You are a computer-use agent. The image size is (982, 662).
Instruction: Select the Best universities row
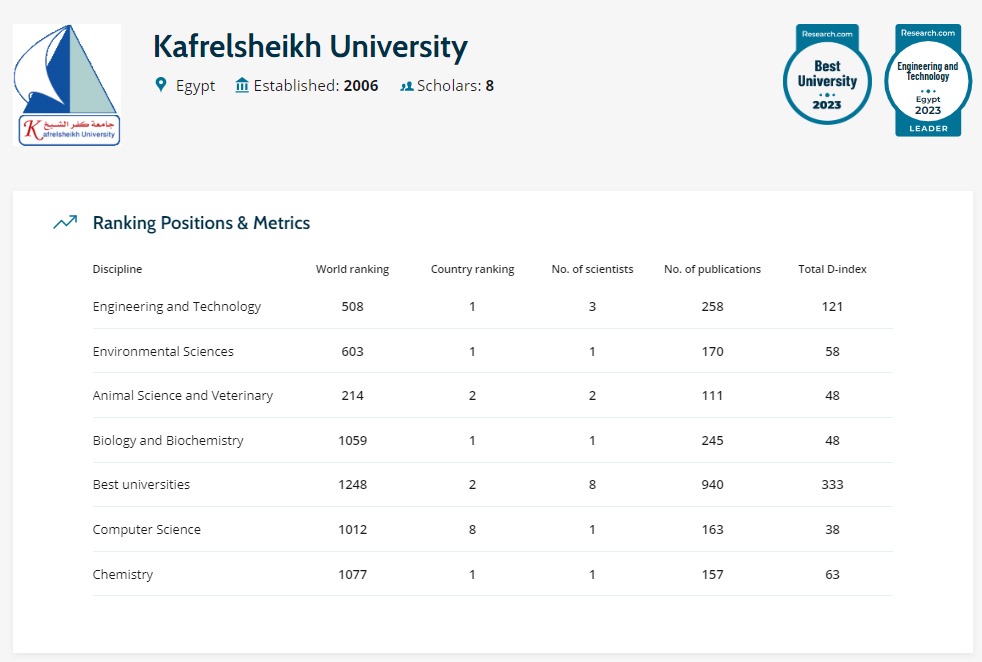[x=141, y=485]
